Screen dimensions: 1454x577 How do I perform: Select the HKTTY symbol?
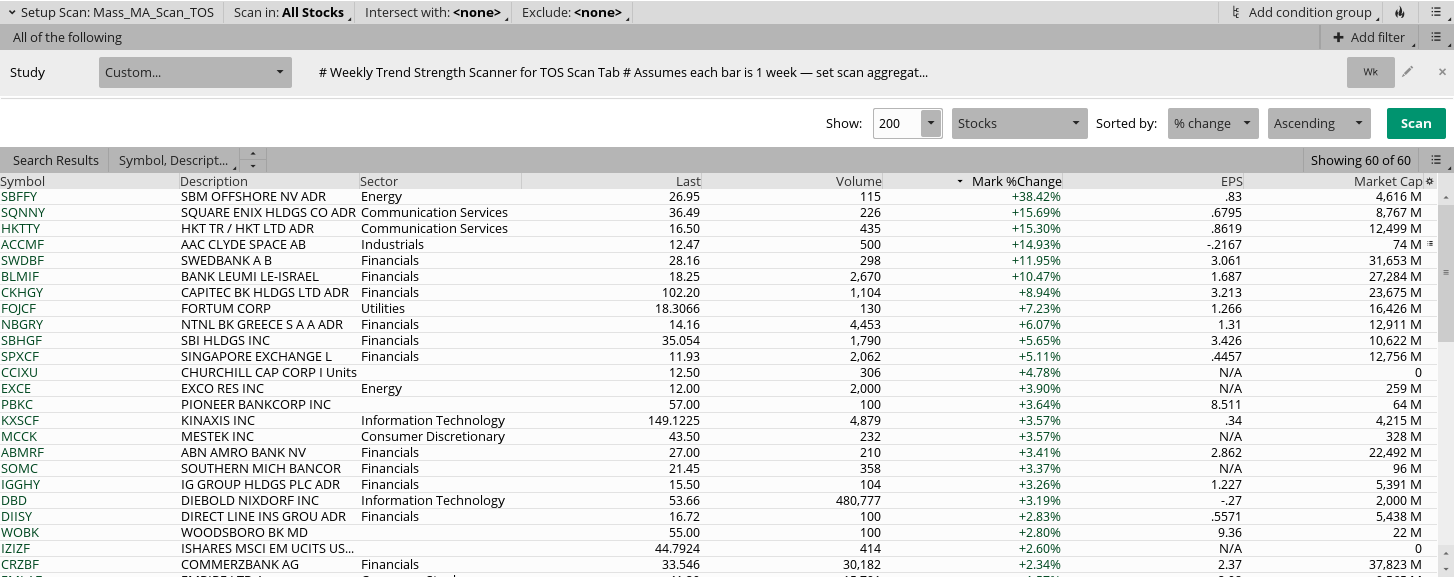click(21, 228)
